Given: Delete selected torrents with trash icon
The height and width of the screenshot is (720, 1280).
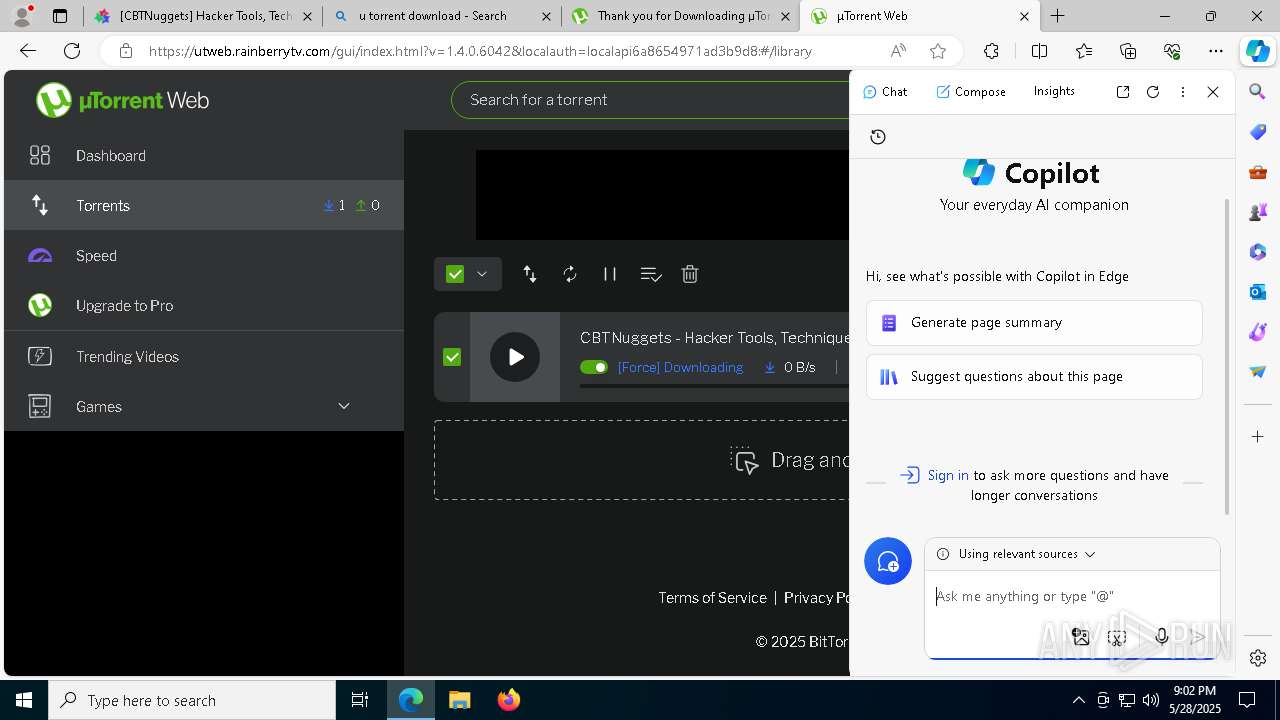Looking at the screenshot, I should [690, 274].
